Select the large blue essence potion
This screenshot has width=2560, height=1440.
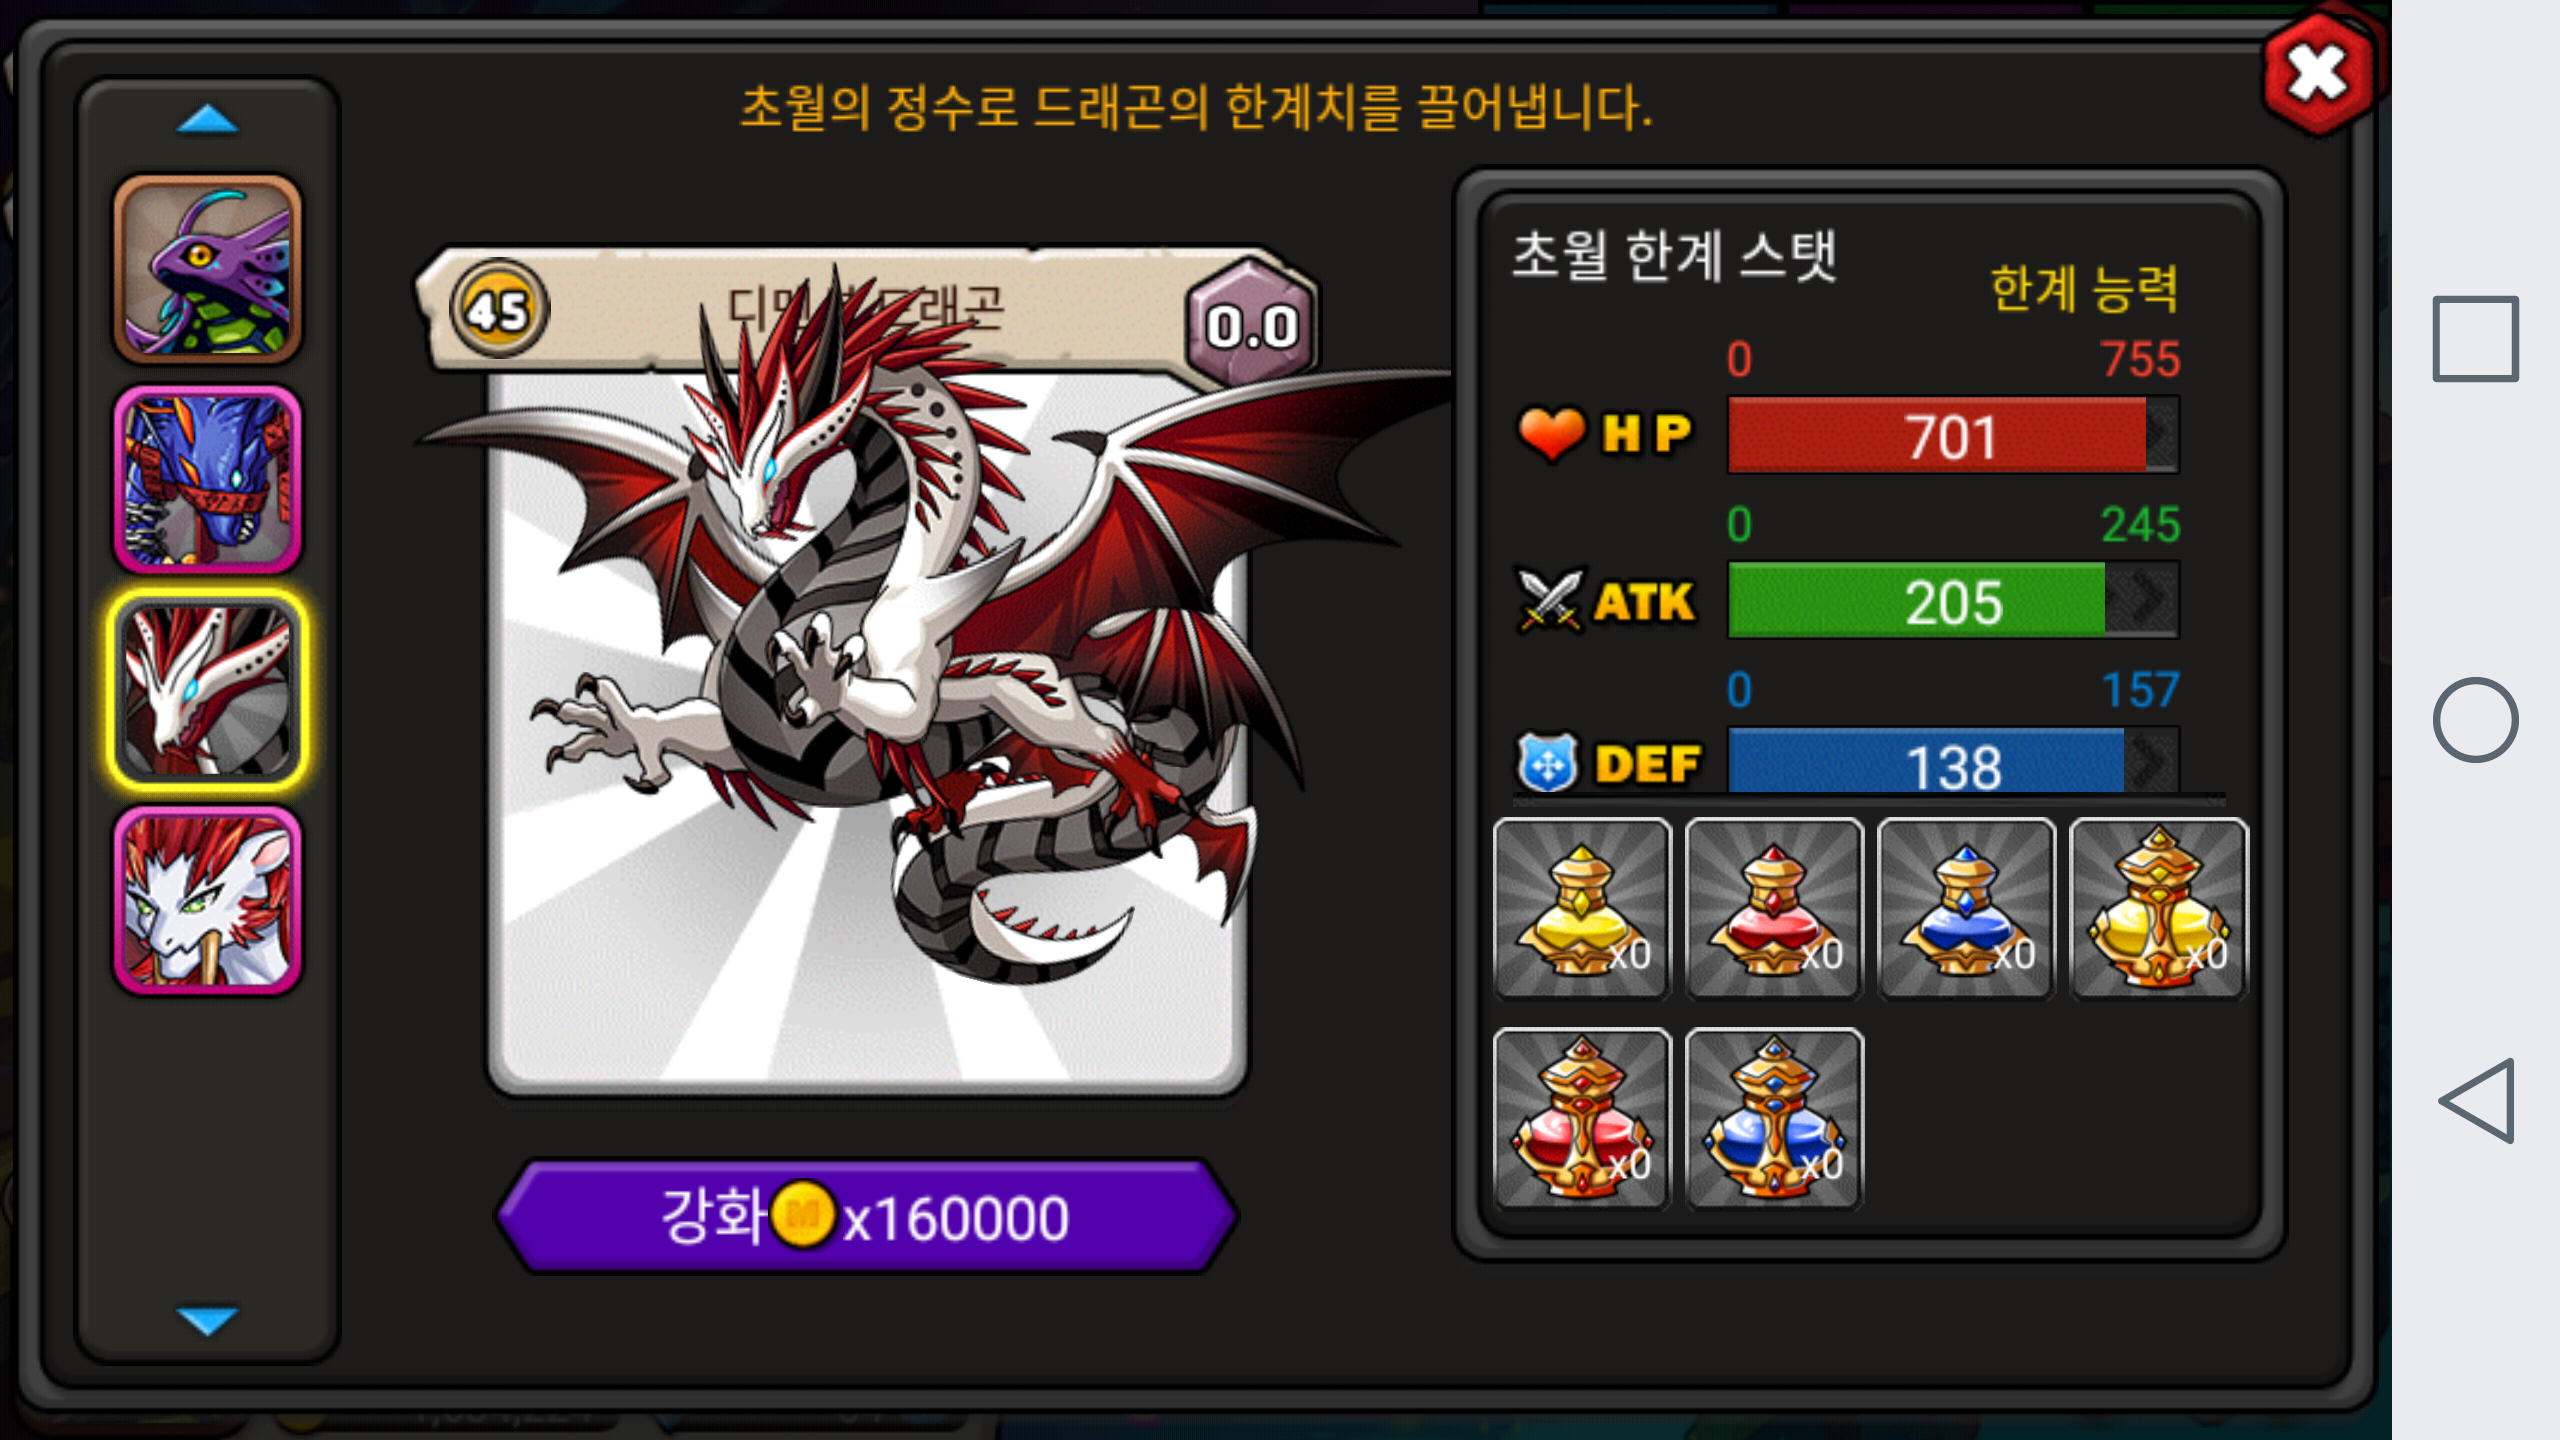[1774, 1118]
